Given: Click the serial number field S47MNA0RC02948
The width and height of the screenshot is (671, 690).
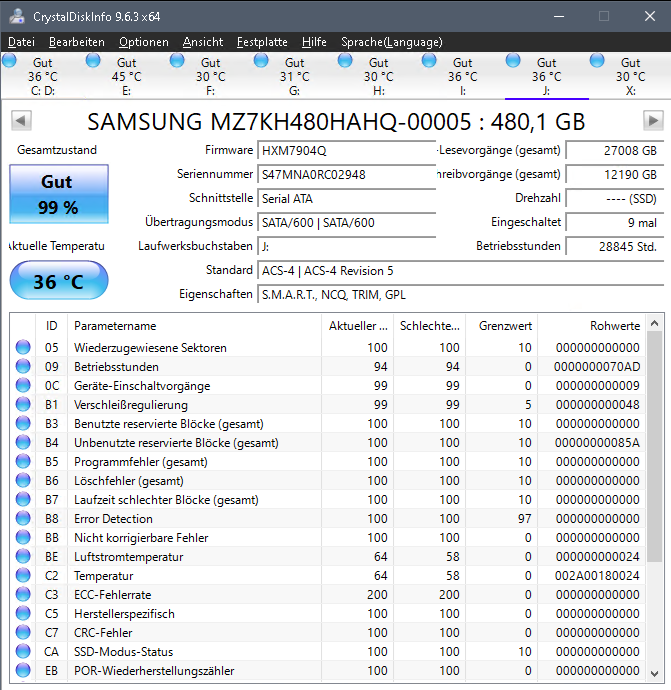Looking at the screenshot, I should [346, 175].
